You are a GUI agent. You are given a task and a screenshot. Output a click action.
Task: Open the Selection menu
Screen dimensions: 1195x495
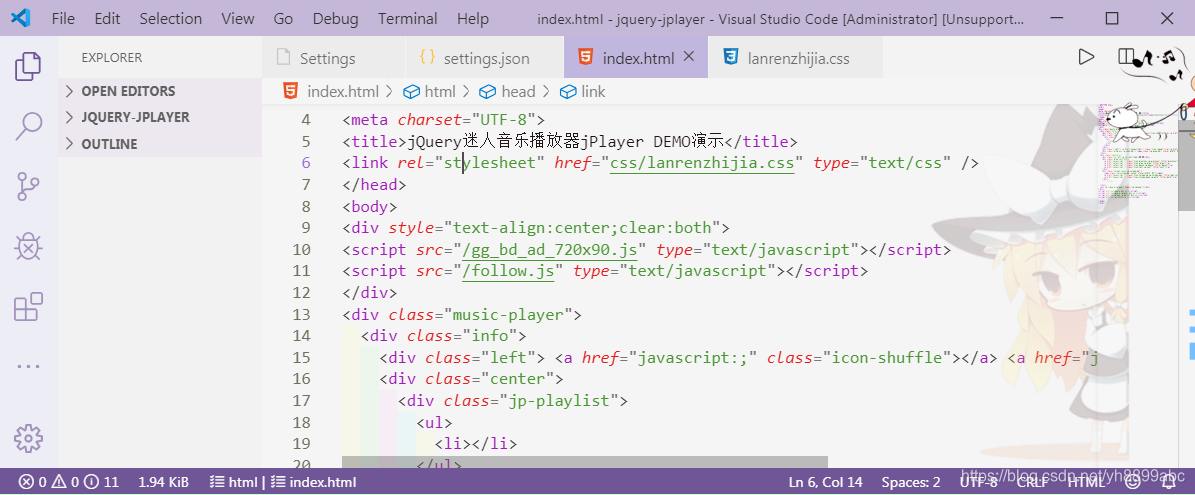click(171, 18)
